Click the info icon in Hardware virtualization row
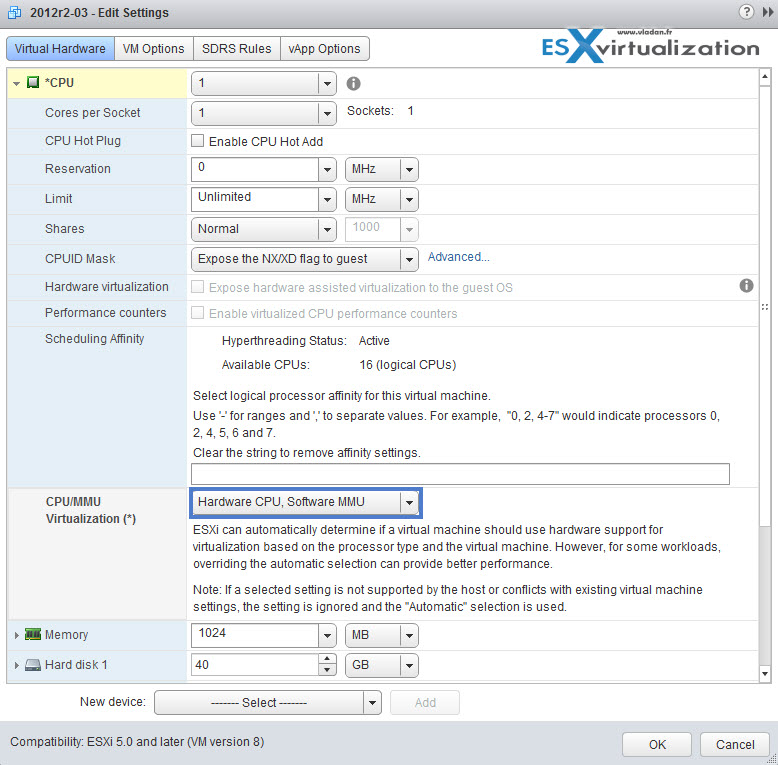 [746, 285]
